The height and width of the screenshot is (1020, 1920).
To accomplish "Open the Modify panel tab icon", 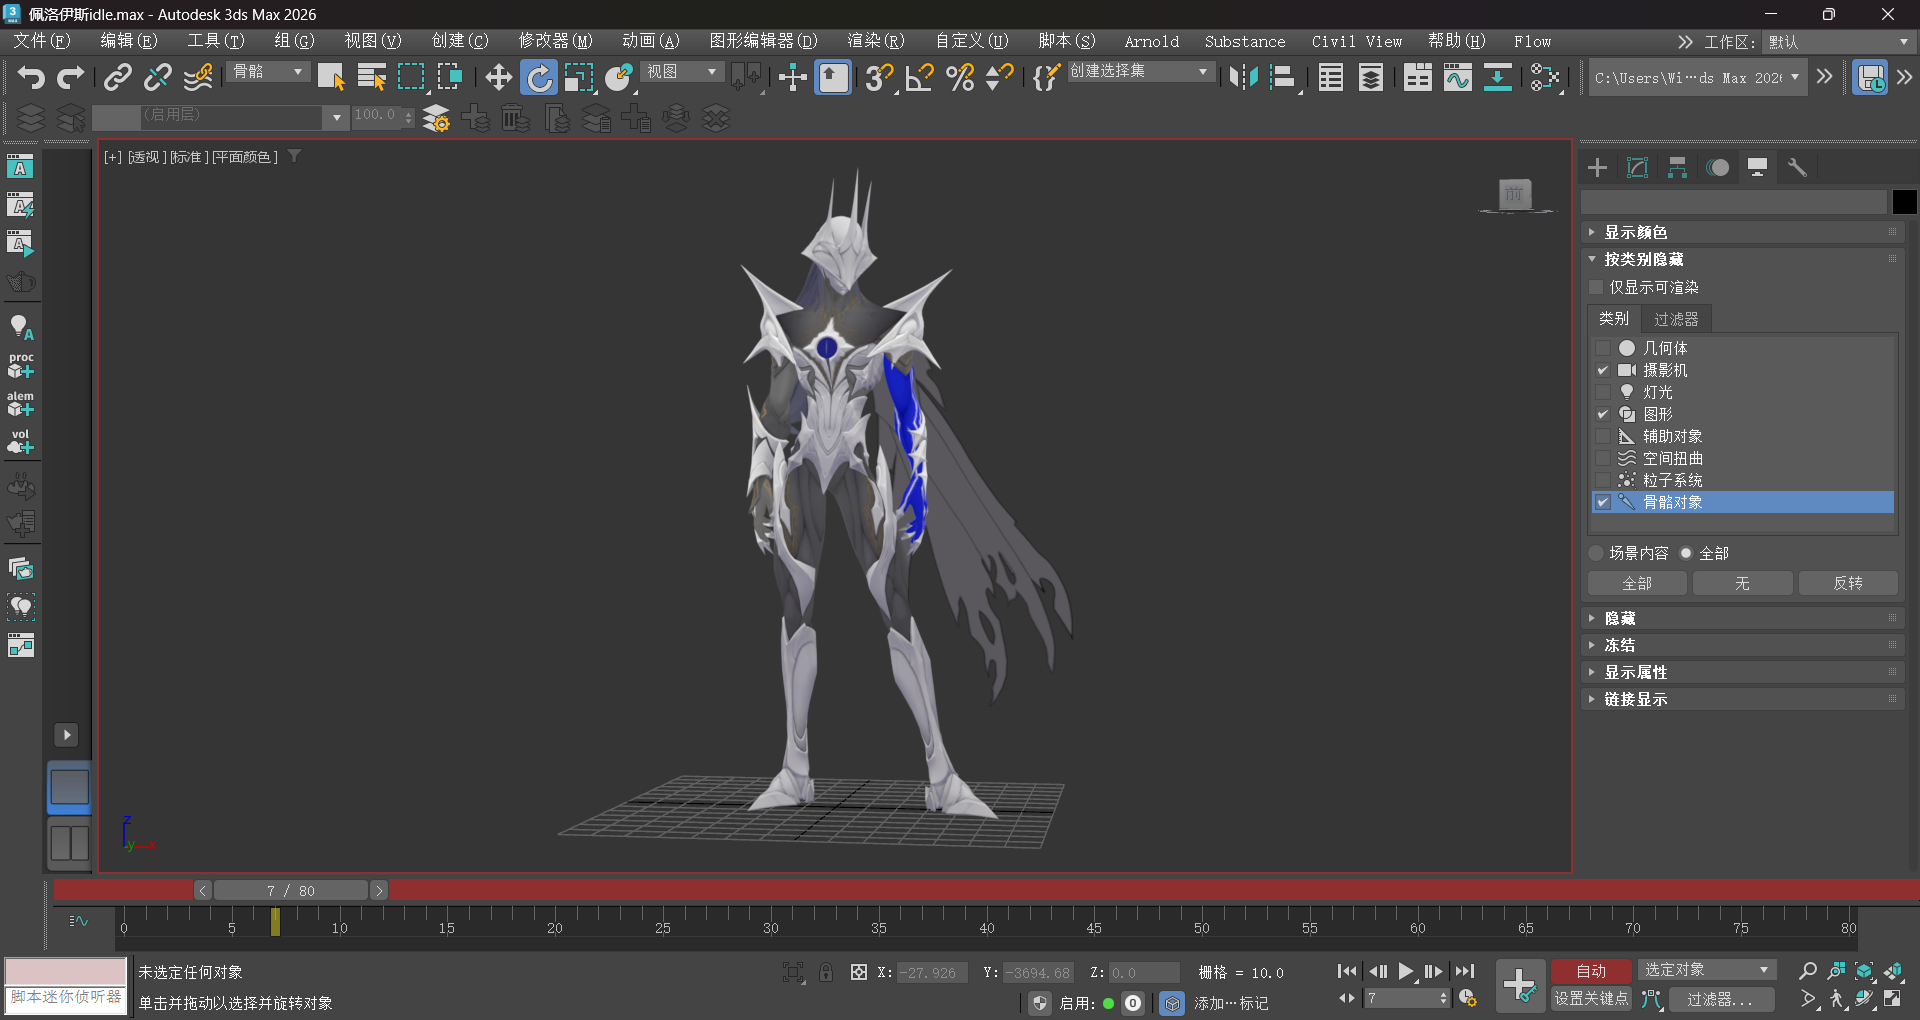I will coord(1638,168).
